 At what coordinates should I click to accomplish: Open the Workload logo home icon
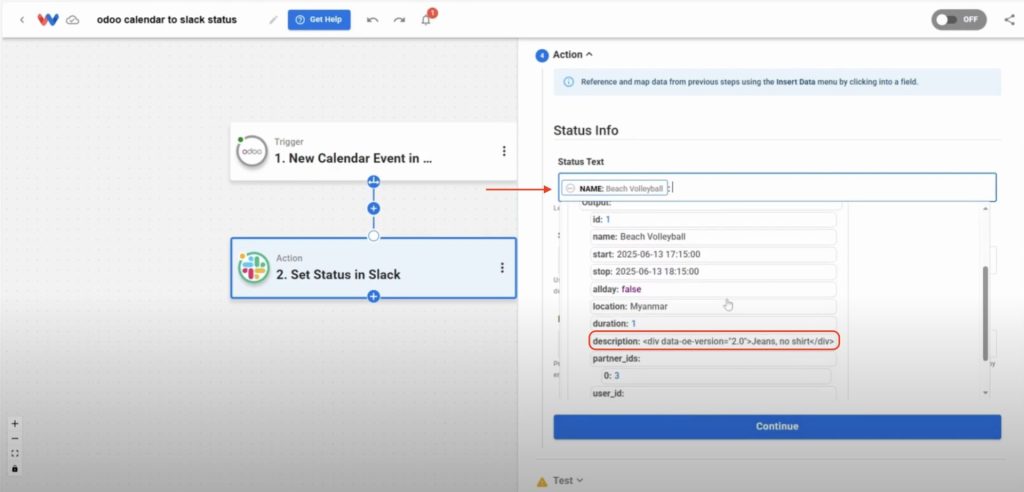click(x=48, y=20)
